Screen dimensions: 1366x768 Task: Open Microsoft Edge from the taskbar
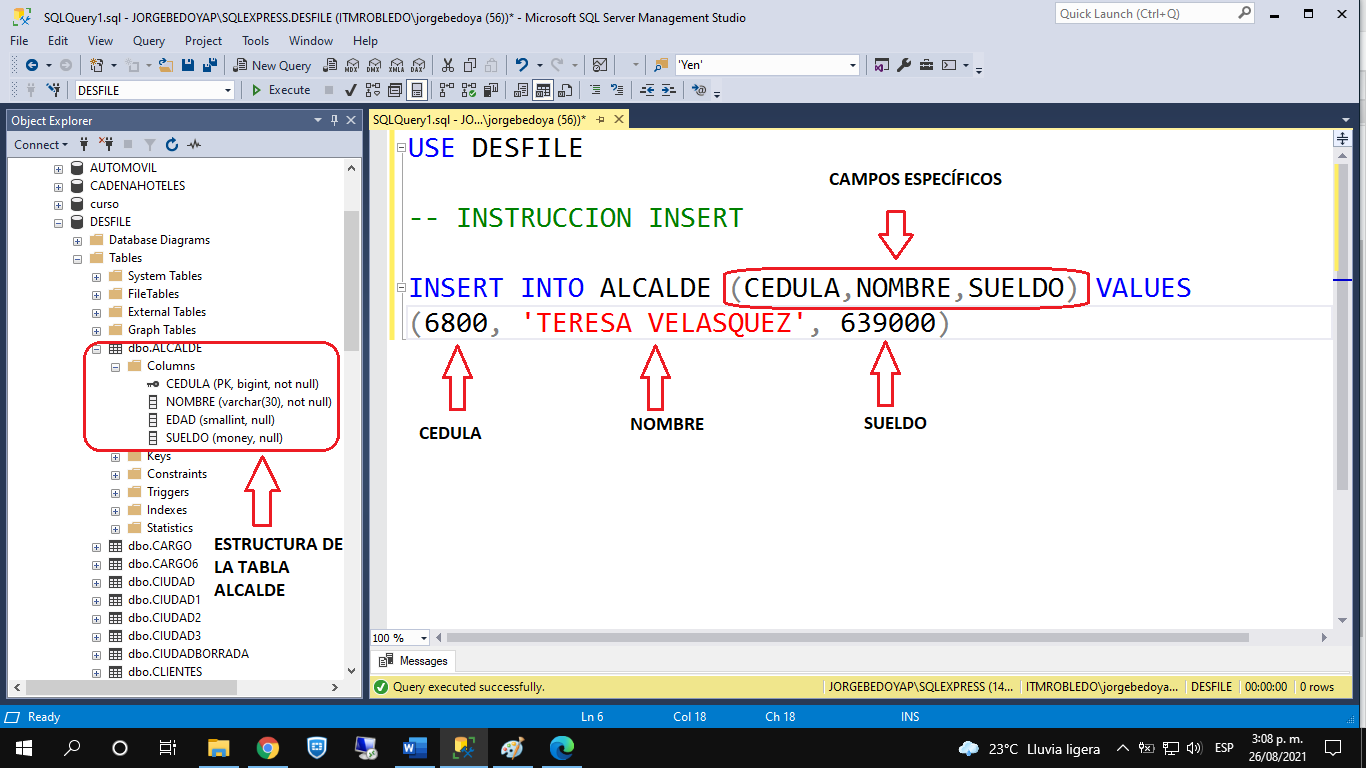coord(562,748)
